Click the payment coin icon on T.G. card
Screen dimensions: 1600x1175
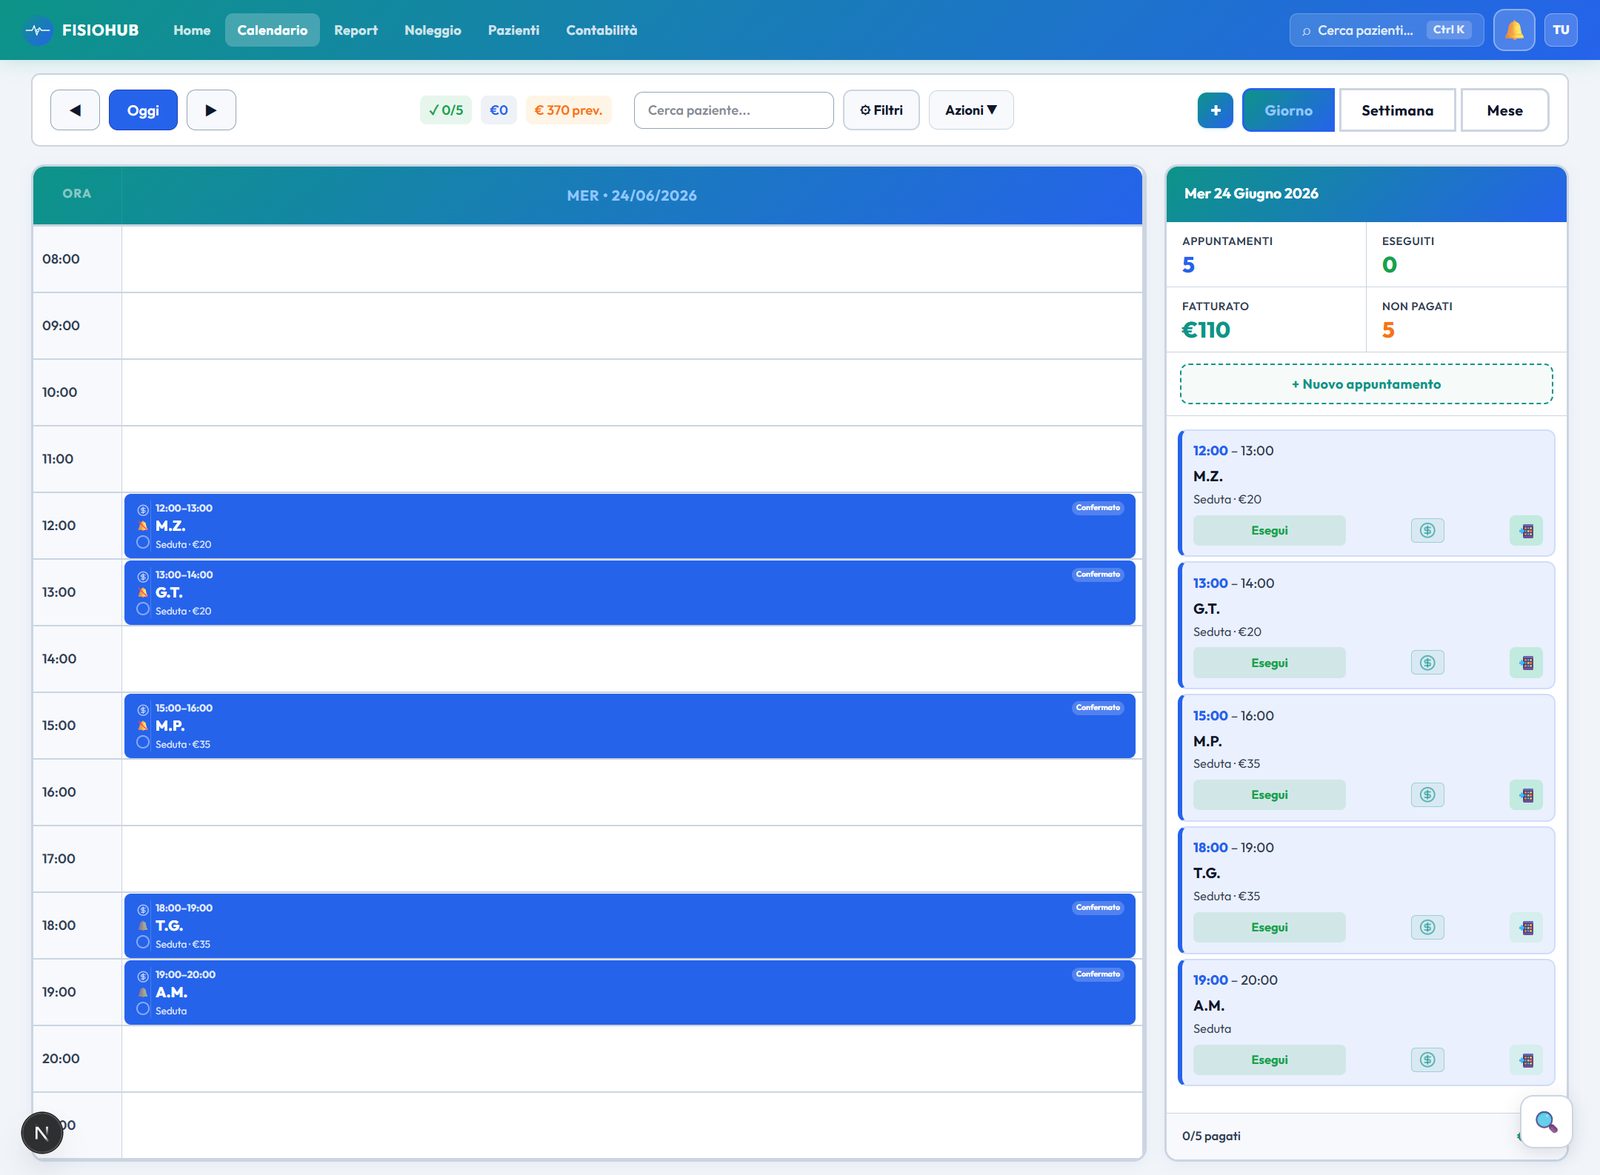1427,927
